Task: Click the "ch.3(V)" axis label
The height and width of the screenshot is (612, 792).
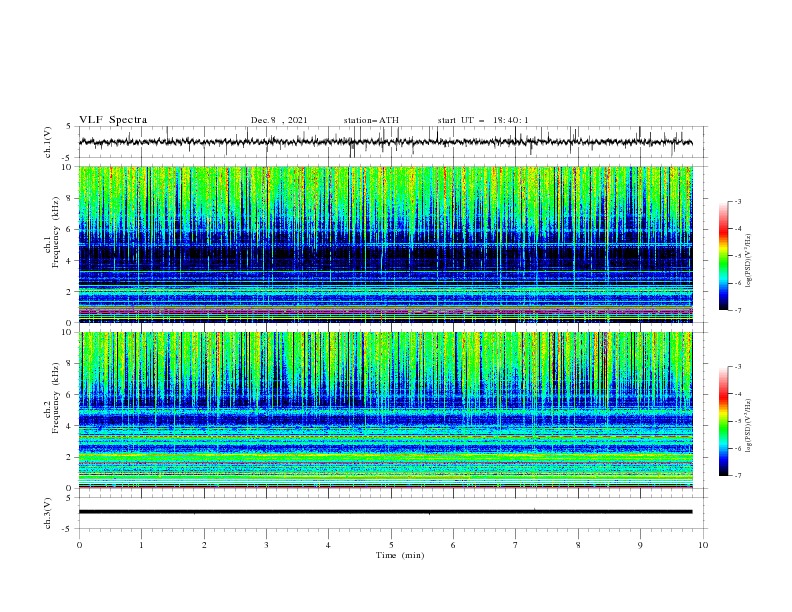Action: pyautogui.click(x=48, y=513)
